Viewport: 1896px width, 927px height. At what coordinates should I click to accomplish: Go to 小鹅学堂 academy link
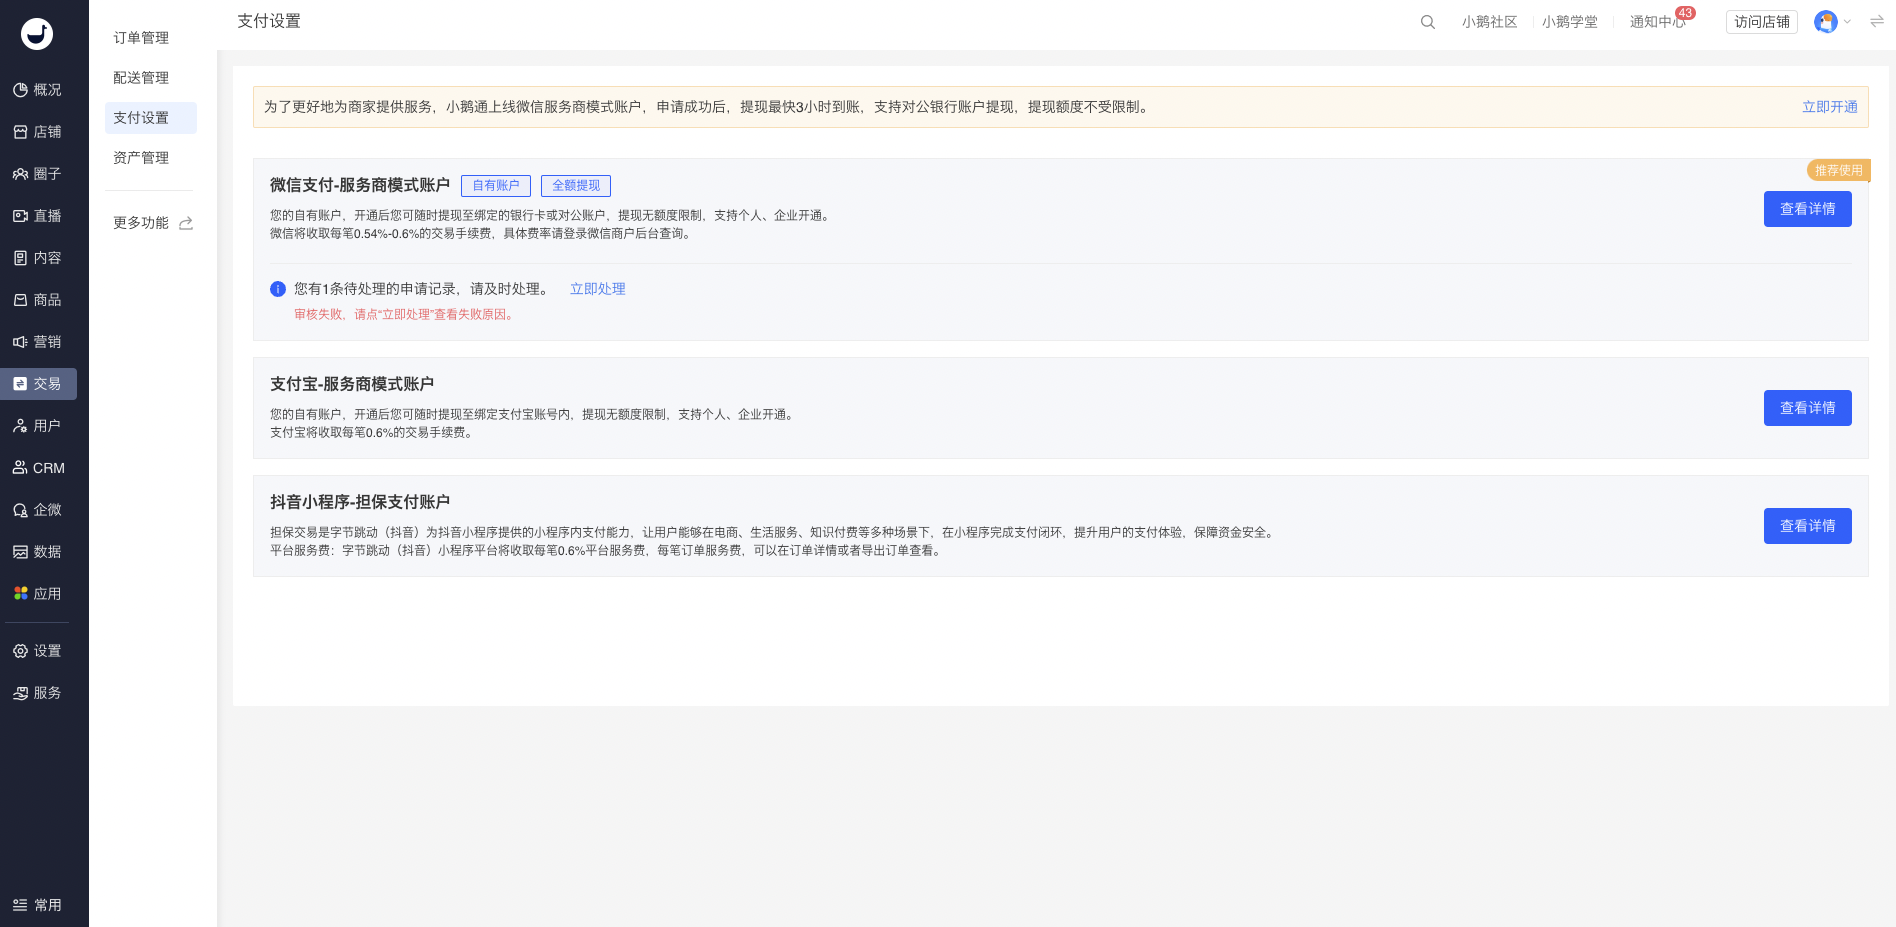[x=1569, y=22]
